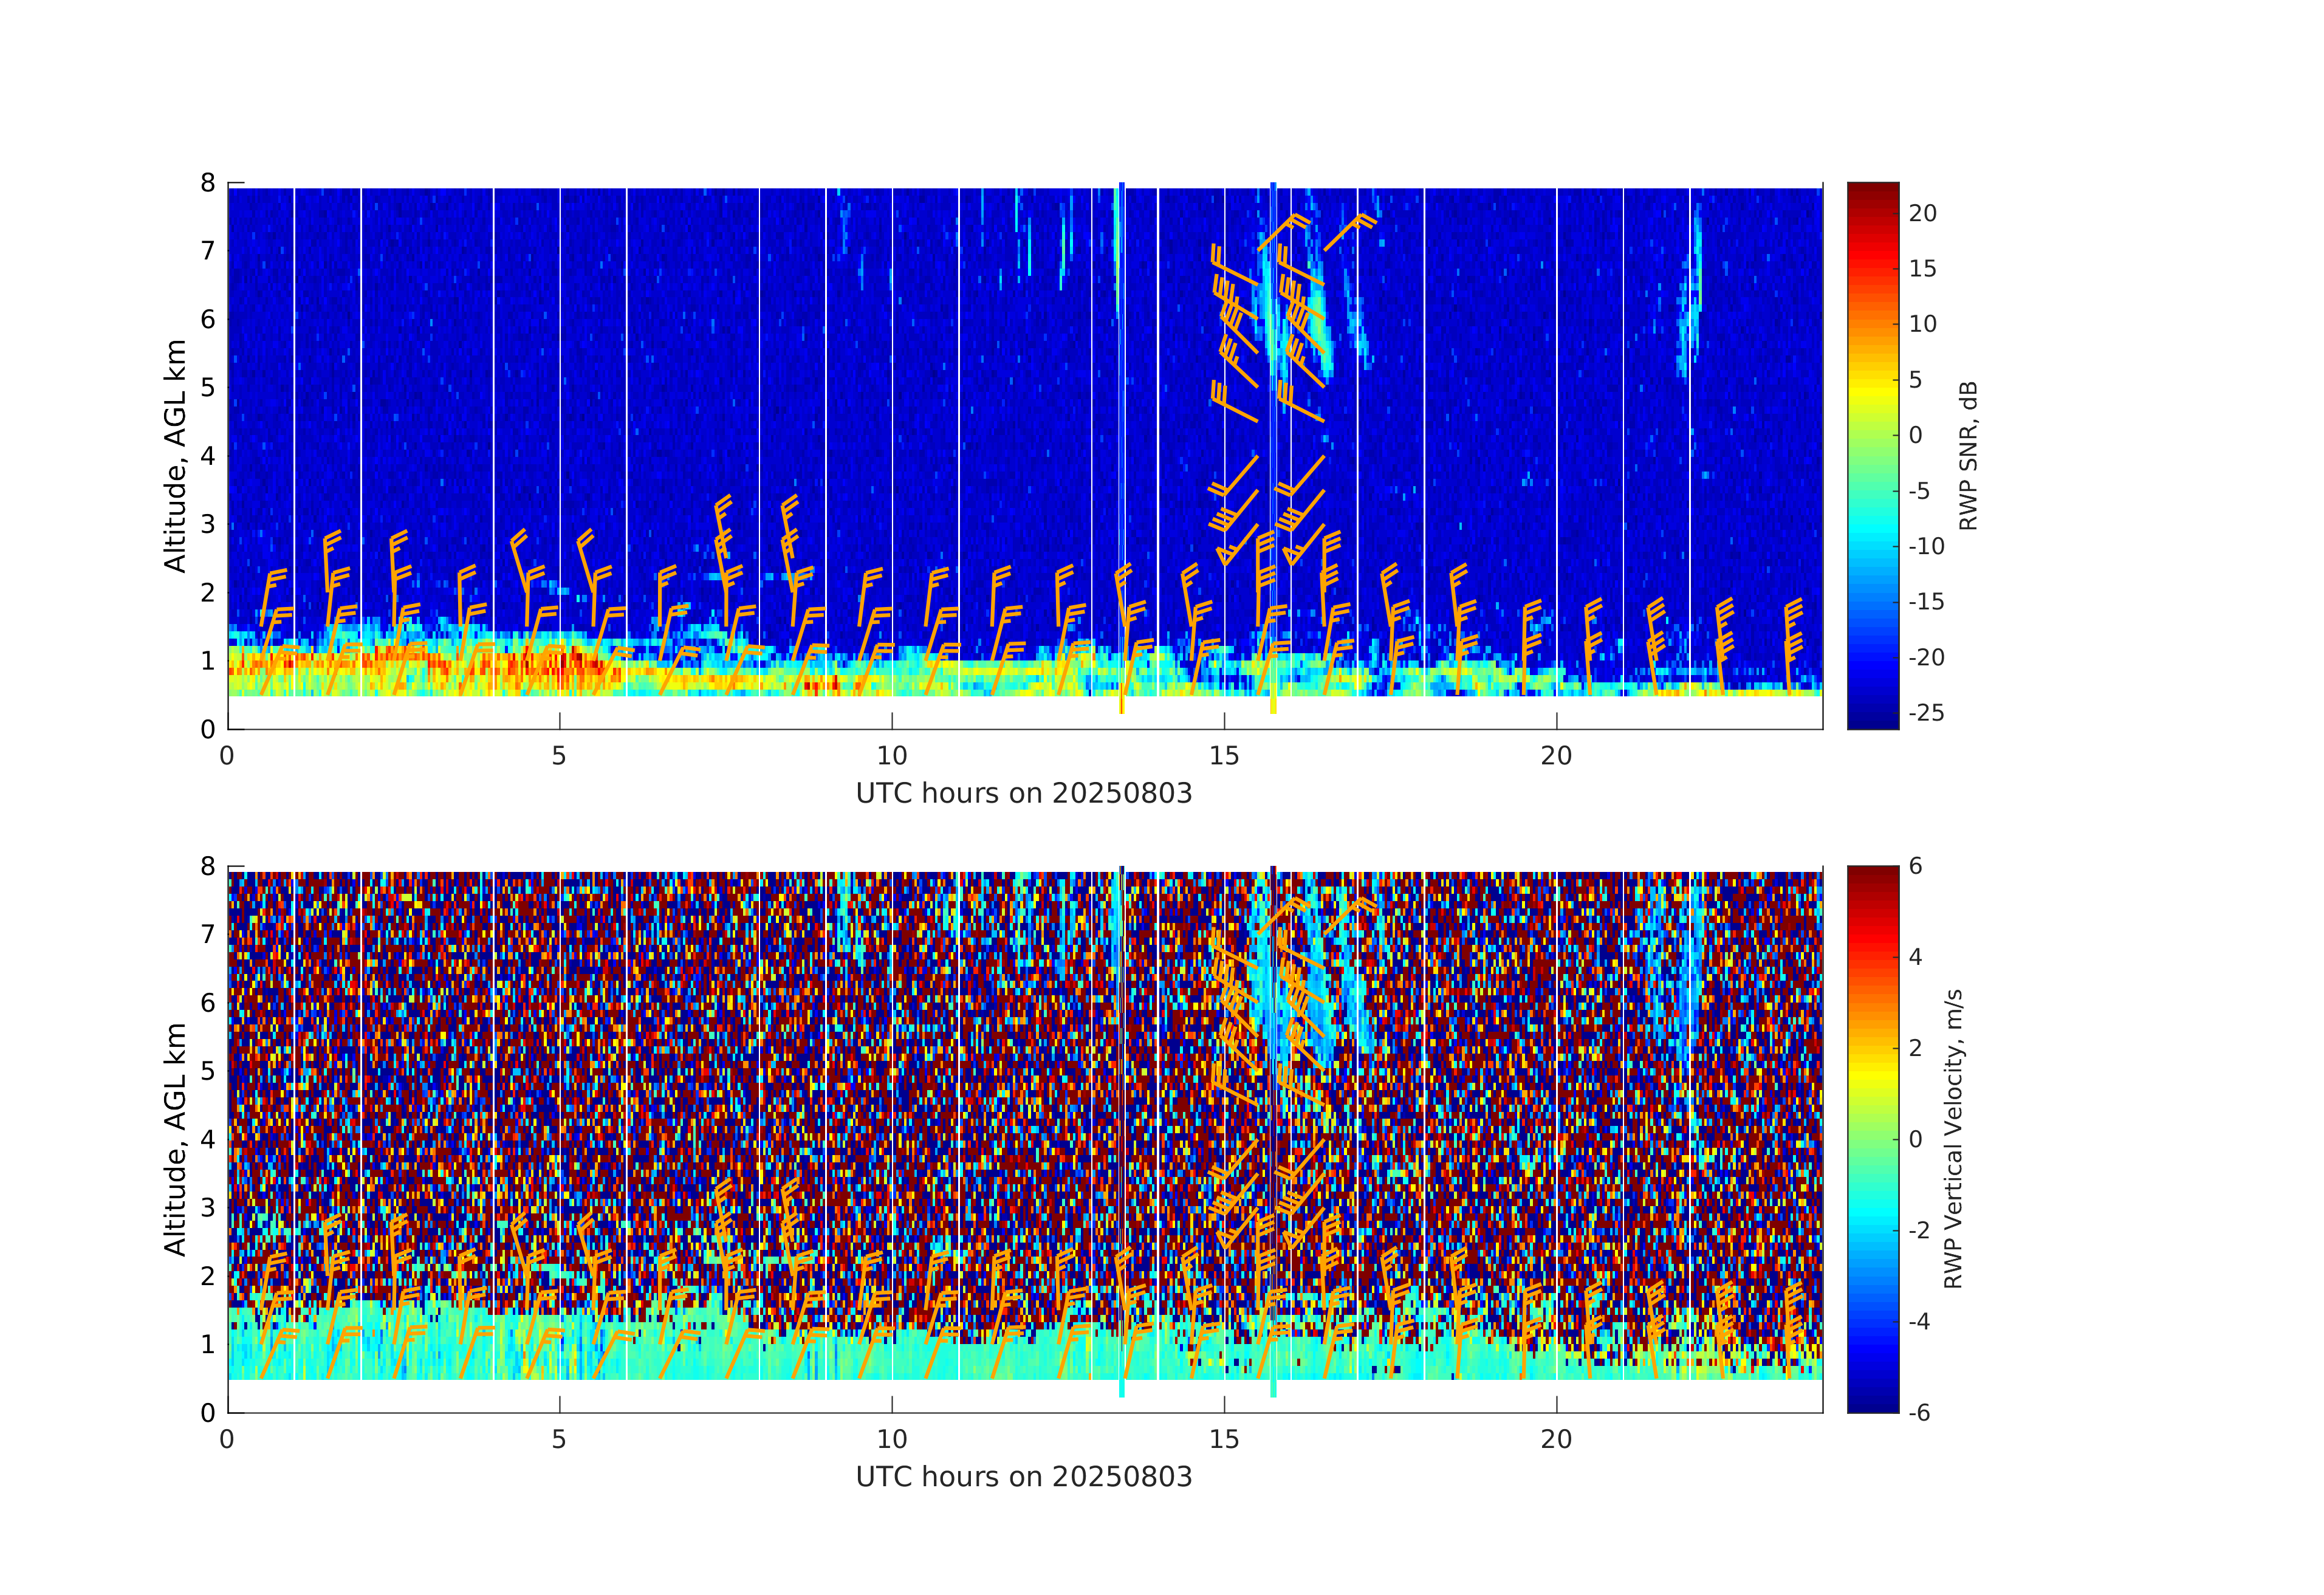Click the 20 dB tick on the SNR colorbar
The width and height of the screenshot is (2324, 1595).
(1922, 213)
